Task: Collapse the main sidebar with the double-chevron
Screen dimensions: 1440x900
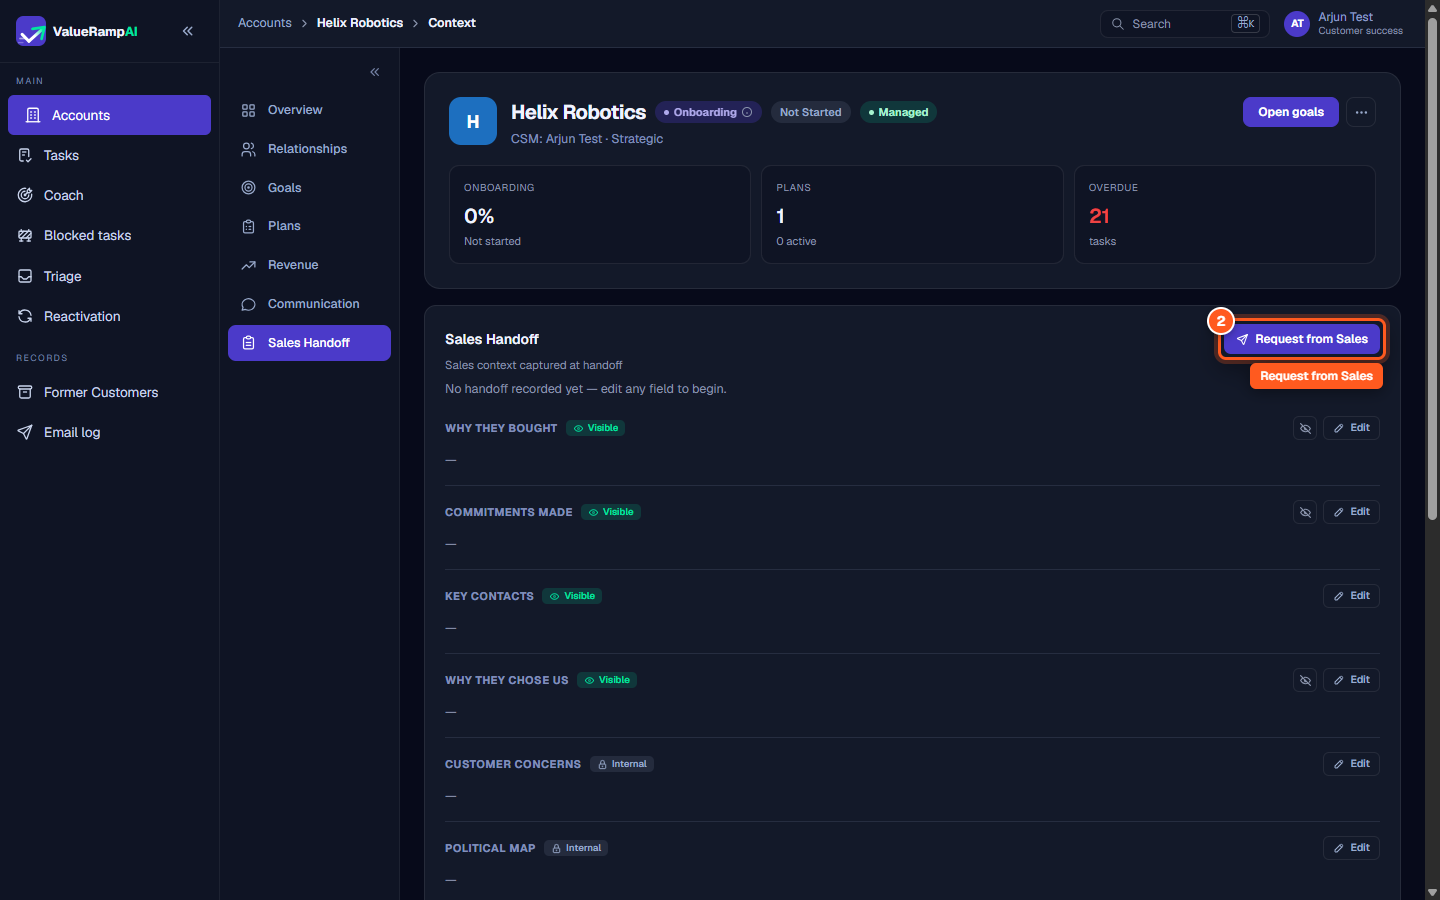Action: 188,31
